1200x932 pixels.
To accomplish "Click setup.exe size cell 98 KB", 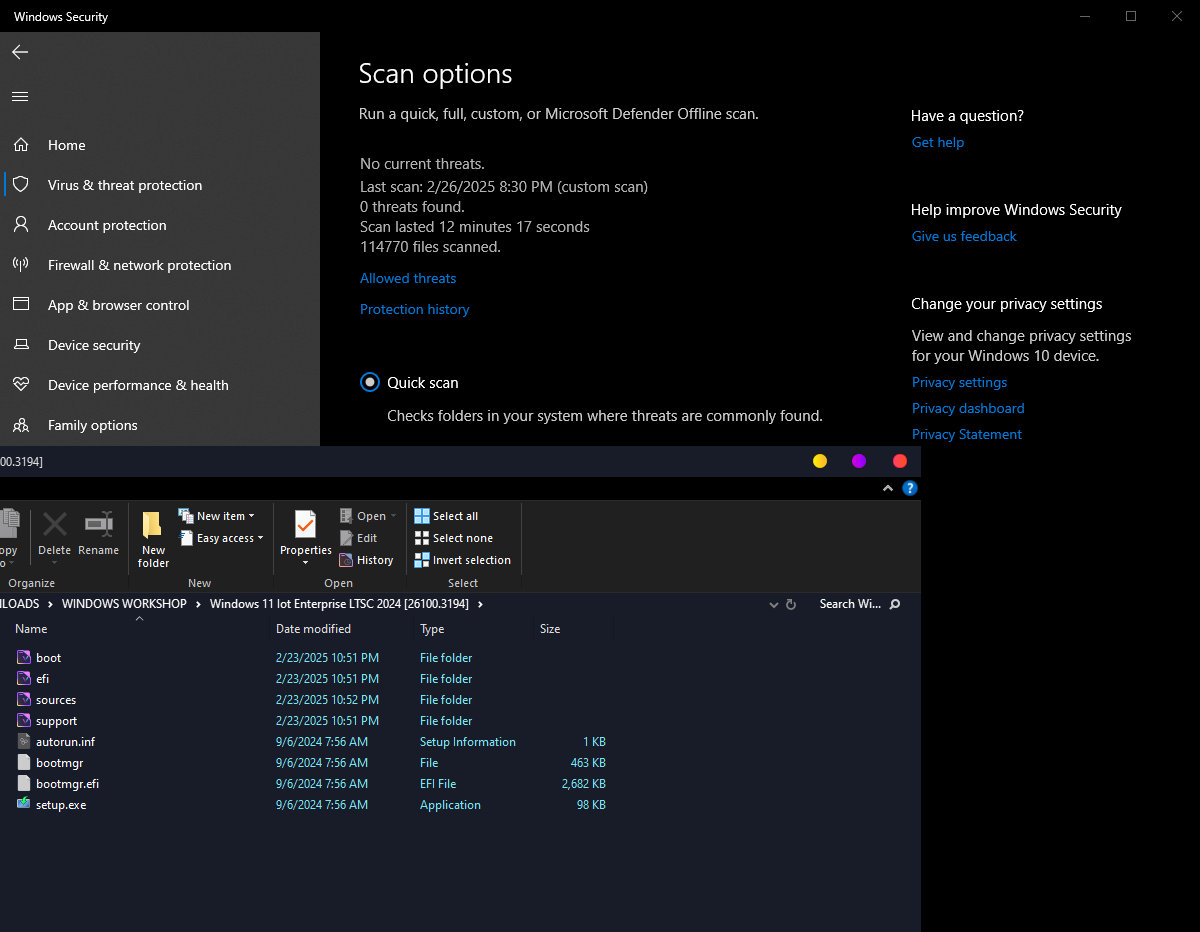I will pyautogui.click(x=591, y=805).
